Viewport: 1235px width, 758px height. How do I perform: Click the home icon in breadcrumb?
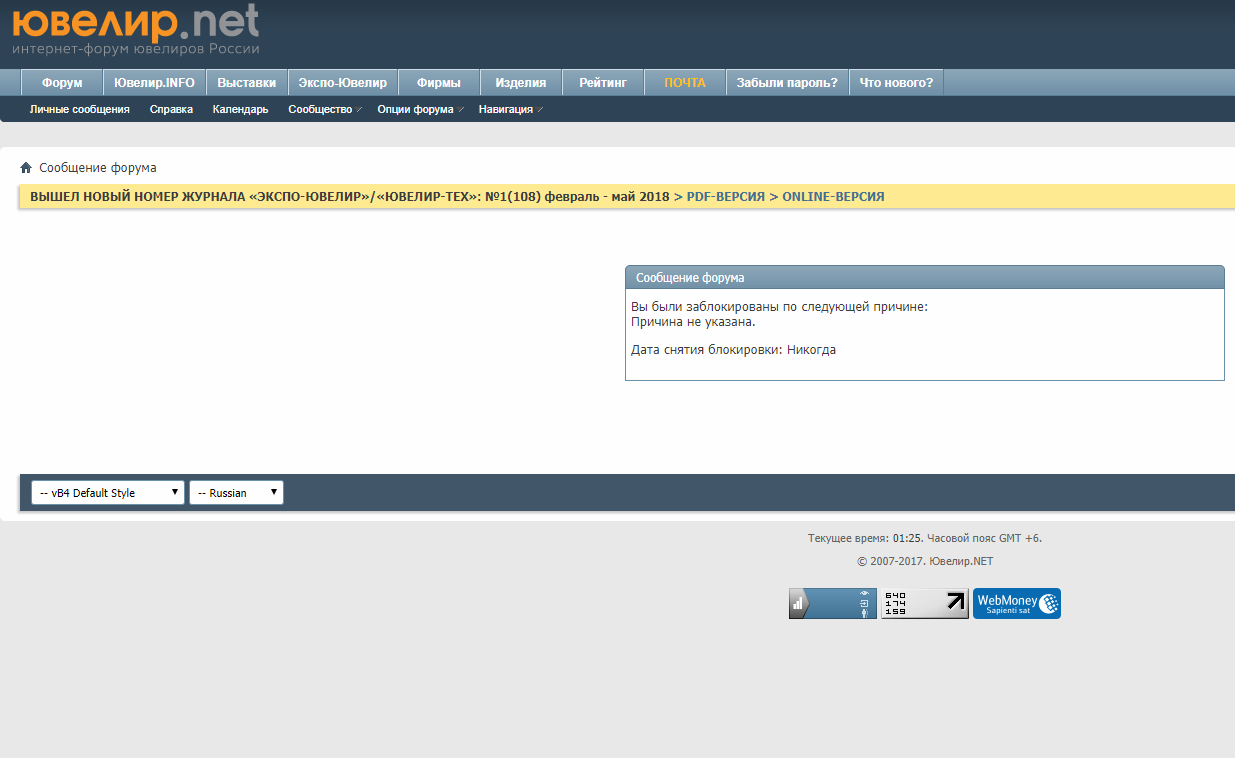point(26,168)
